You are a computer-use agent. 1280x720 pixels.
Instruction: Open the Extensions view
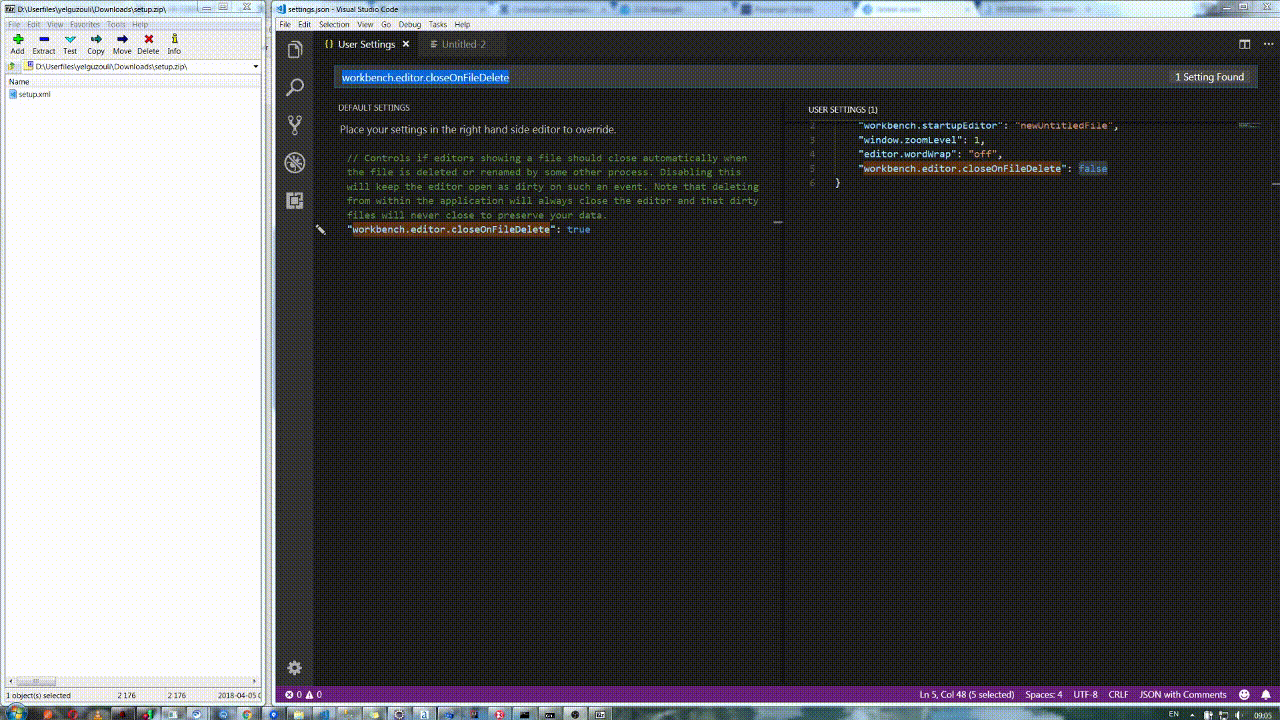pyautogui.click(x=294, y=200)
